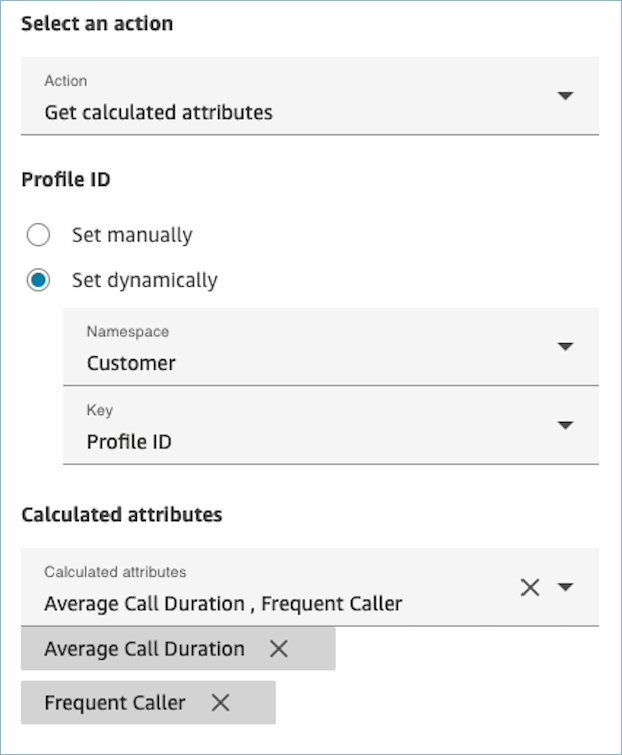Open the Action dropdown arrow
622x755 pixels.
[x=565, y=95]
